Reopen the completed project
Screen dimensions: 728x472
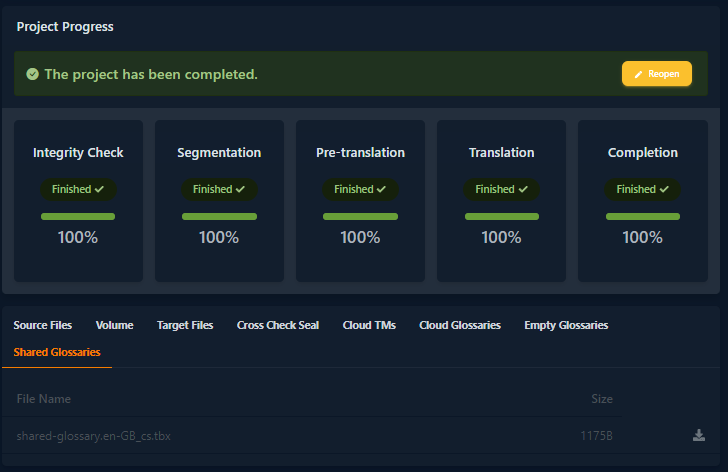click(656, 74)
